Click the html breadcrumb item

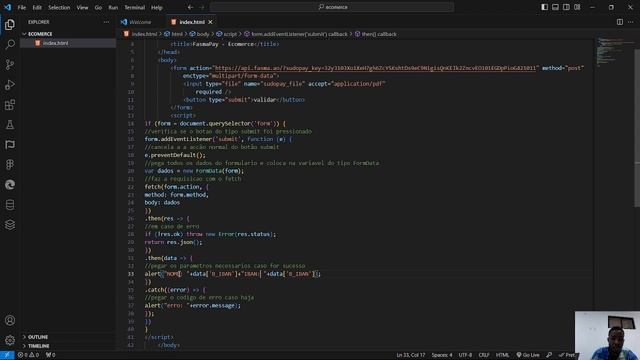(x=173, y=34)
